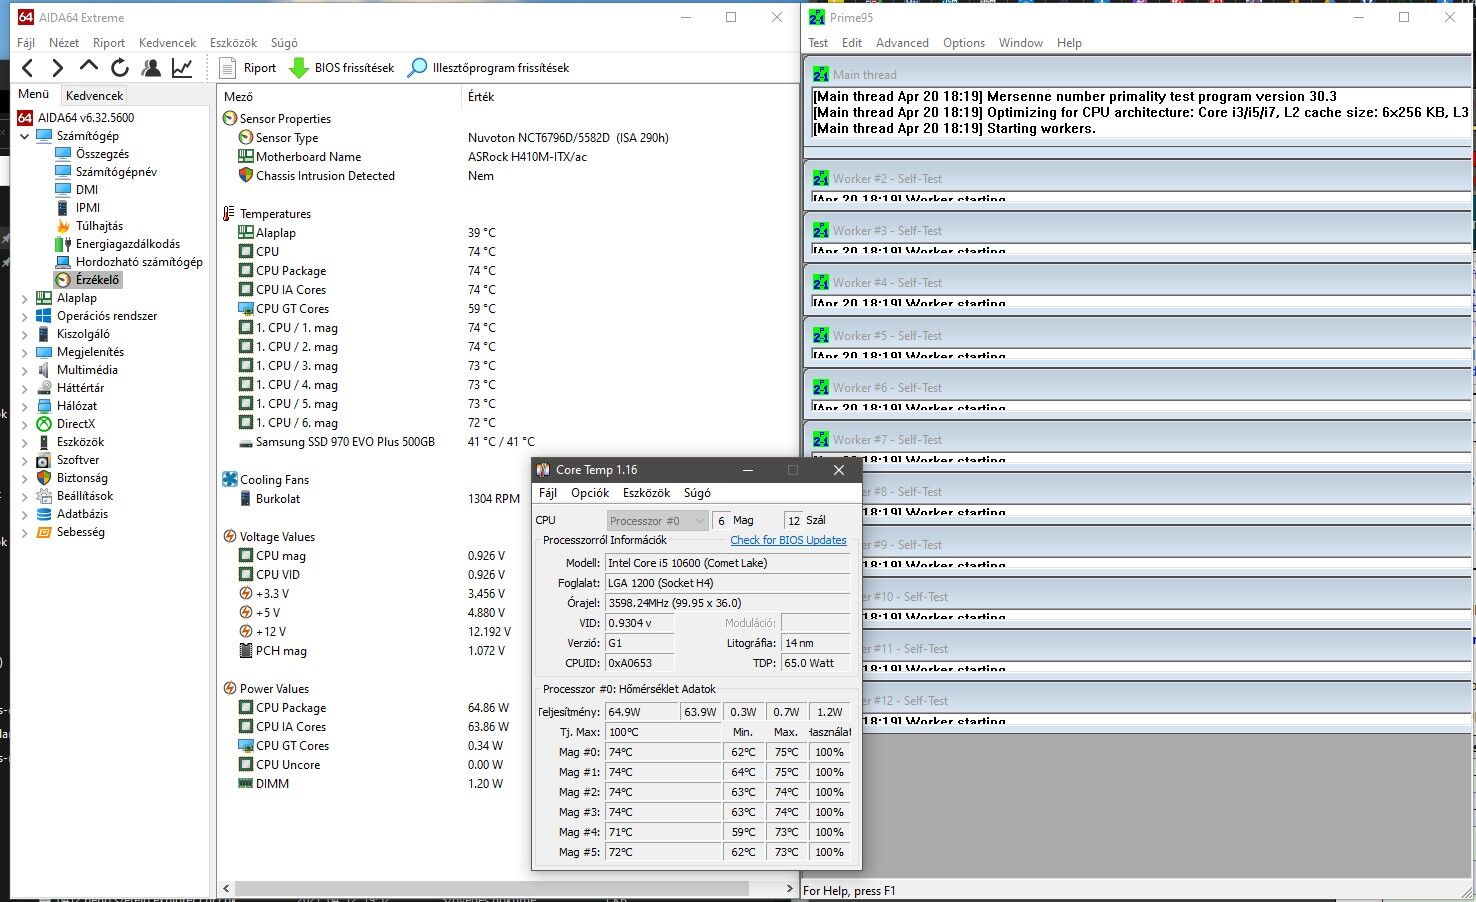1476x902 pixels.
Task: Select DMI in the tree
Action: click(87, 190)
